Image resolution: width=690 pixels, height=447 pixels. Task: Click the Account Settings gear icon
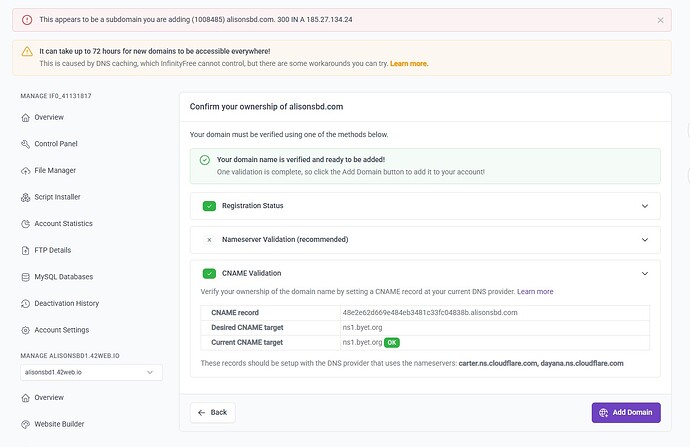click(x=25, y=330)
